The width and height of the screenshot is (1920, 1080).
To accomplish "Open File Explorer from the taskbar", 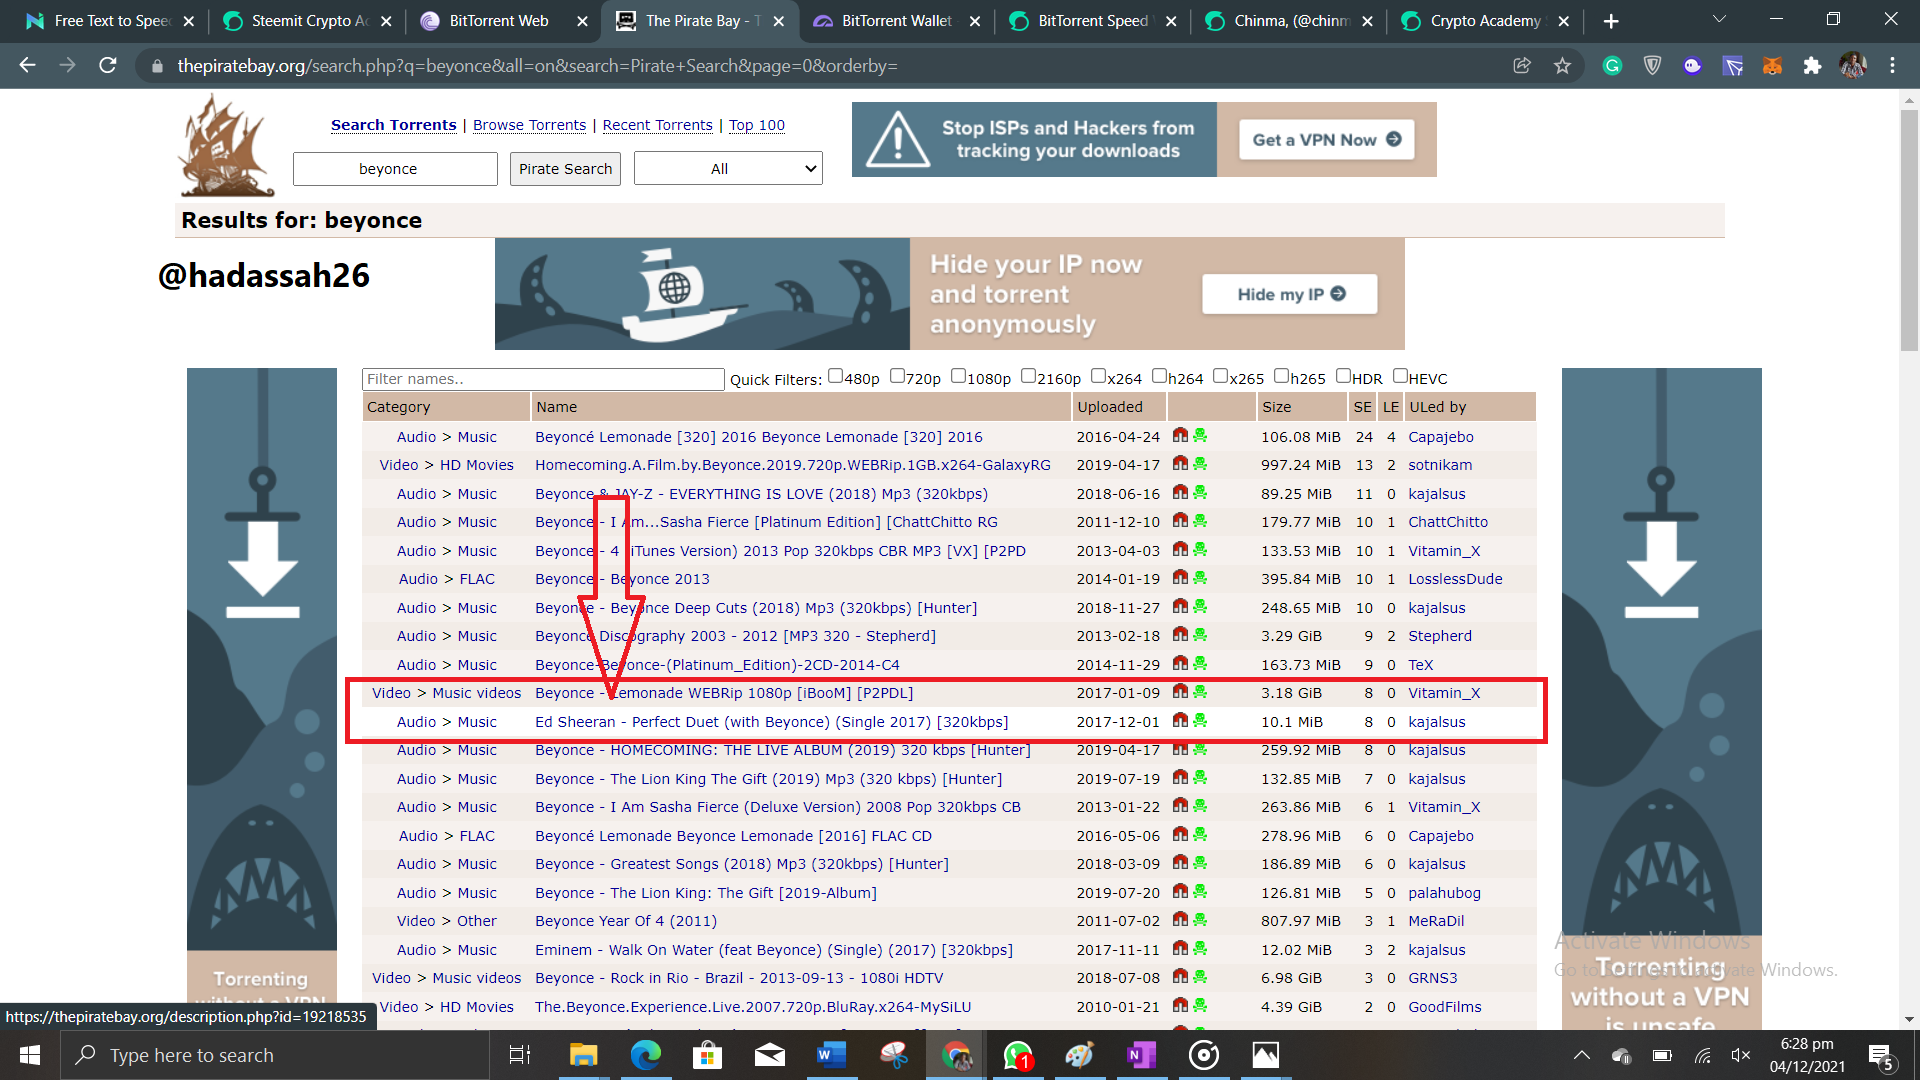I will coord(583,1055).
